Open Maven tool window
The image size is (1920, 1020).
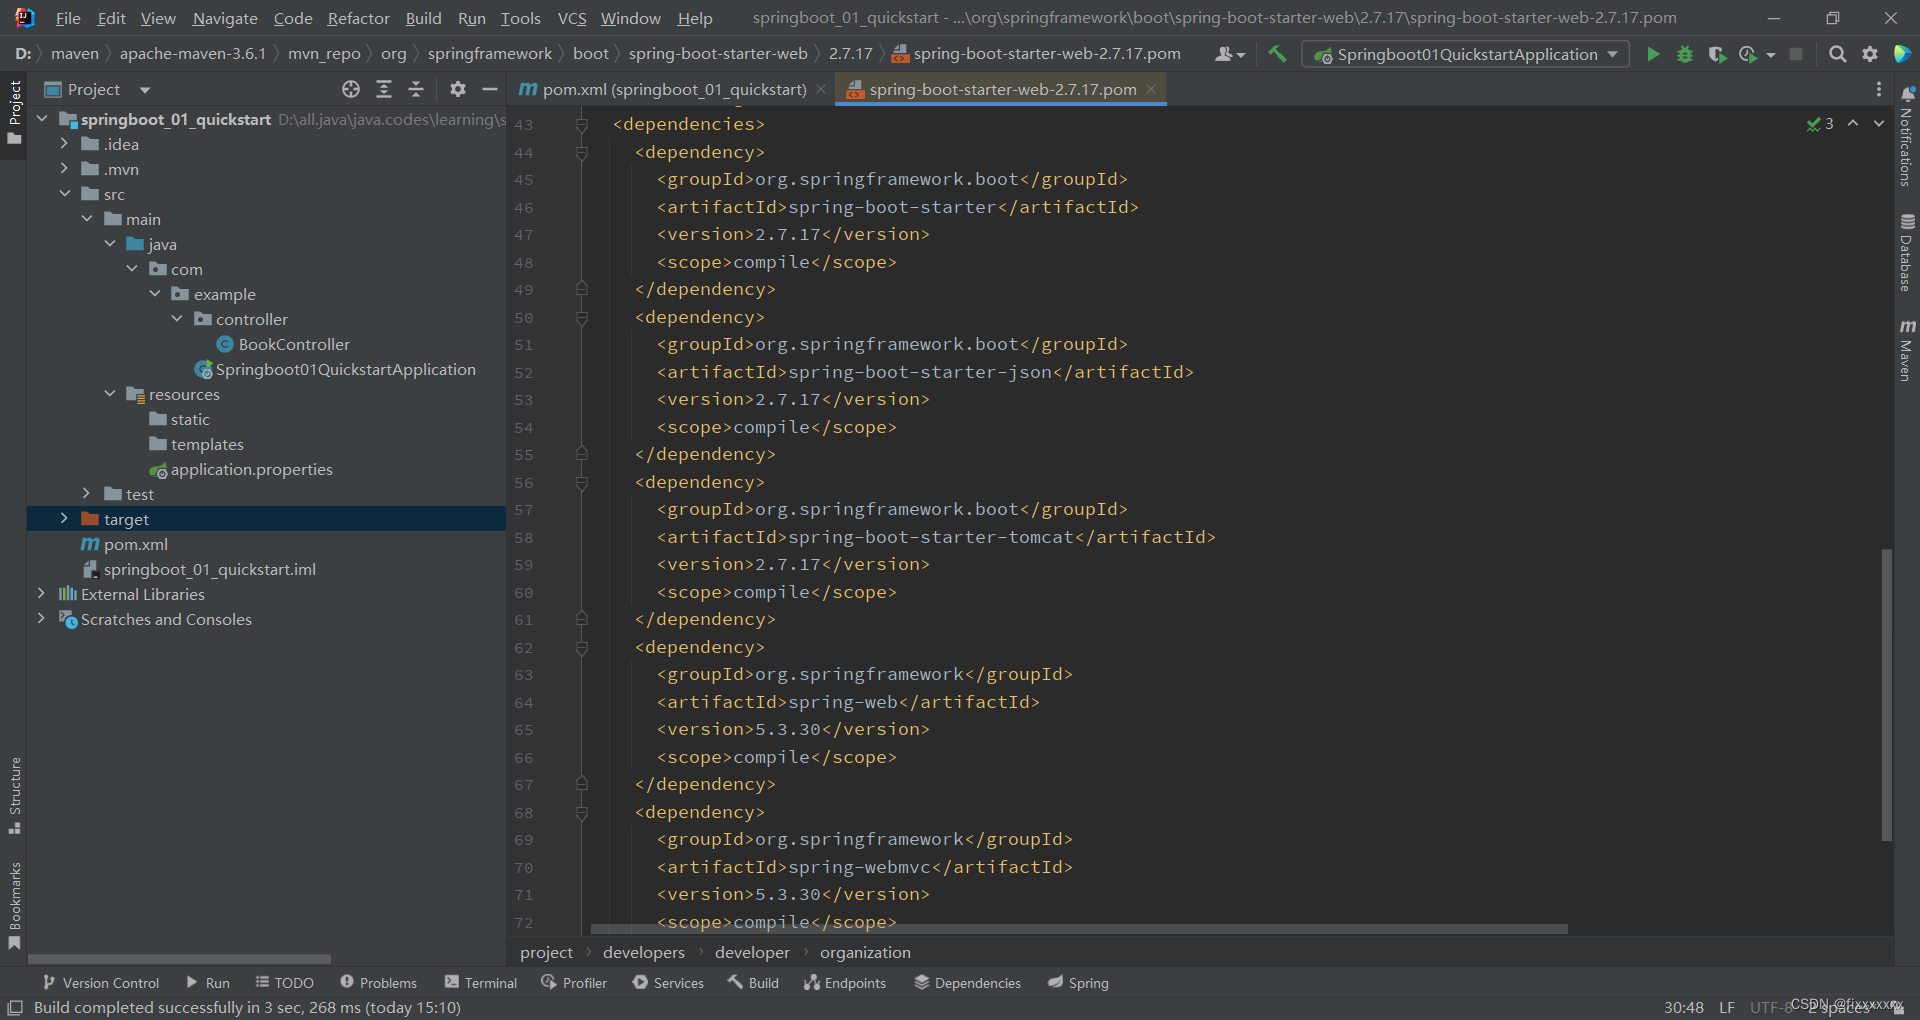(x=1907, y=350)
